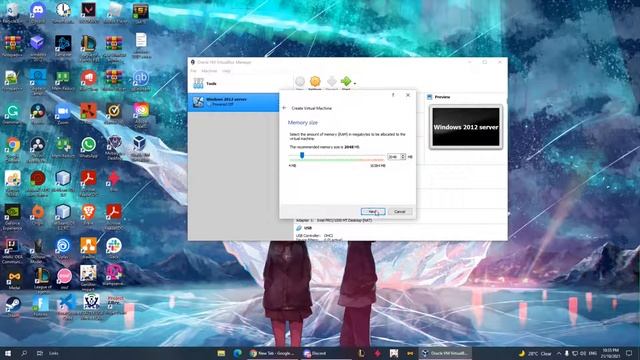The height and width of the screenshot is (360, 640).
Task: Expand the Start button dropdown arrow
Action: [x=355, y=83]
